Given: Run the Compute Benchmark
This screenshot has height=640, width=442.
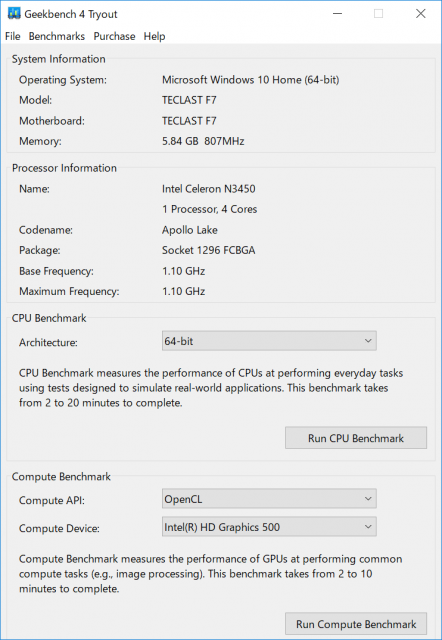Looking at the screenshot, I should point(356,624).
